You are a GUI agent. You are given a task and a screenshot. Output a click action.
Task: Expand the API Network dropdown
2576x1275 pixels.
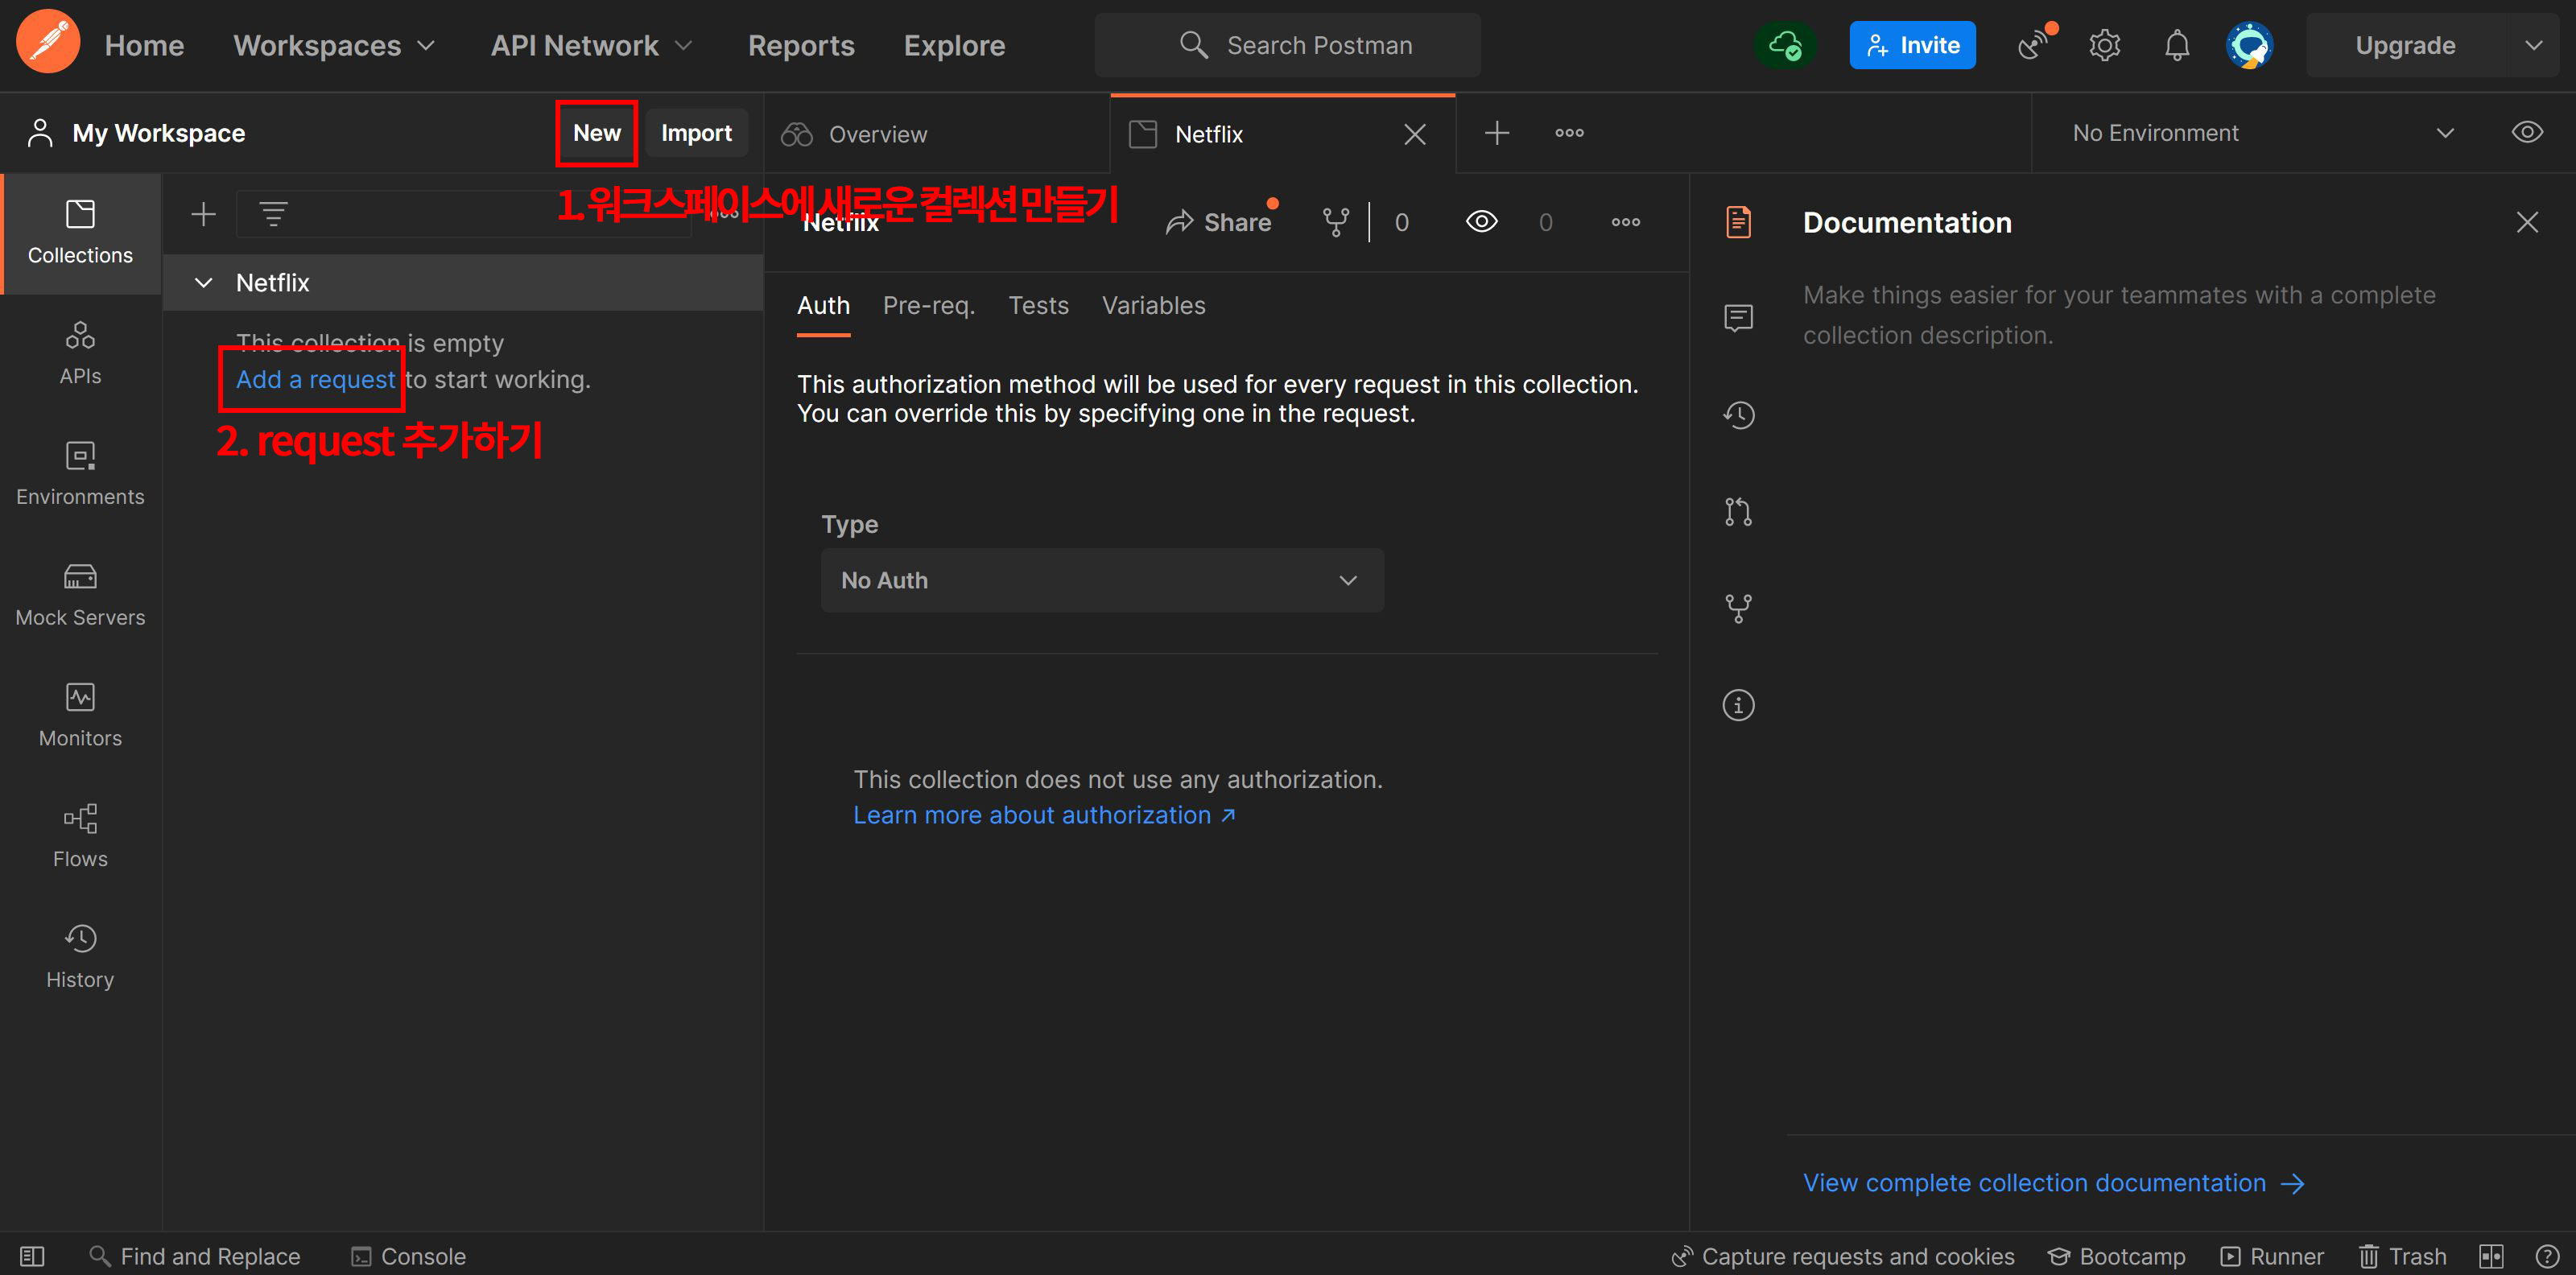click(x=591, y=45)
